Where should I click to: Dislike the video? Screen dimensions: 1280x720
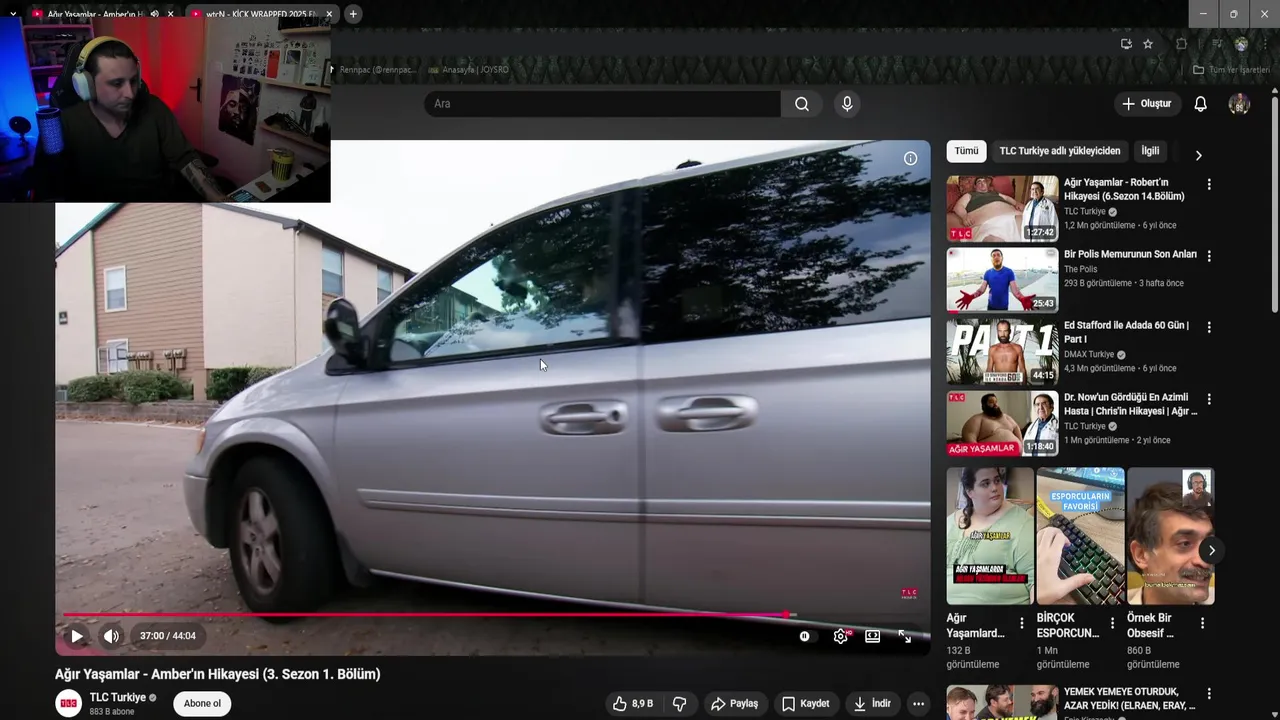679,704
